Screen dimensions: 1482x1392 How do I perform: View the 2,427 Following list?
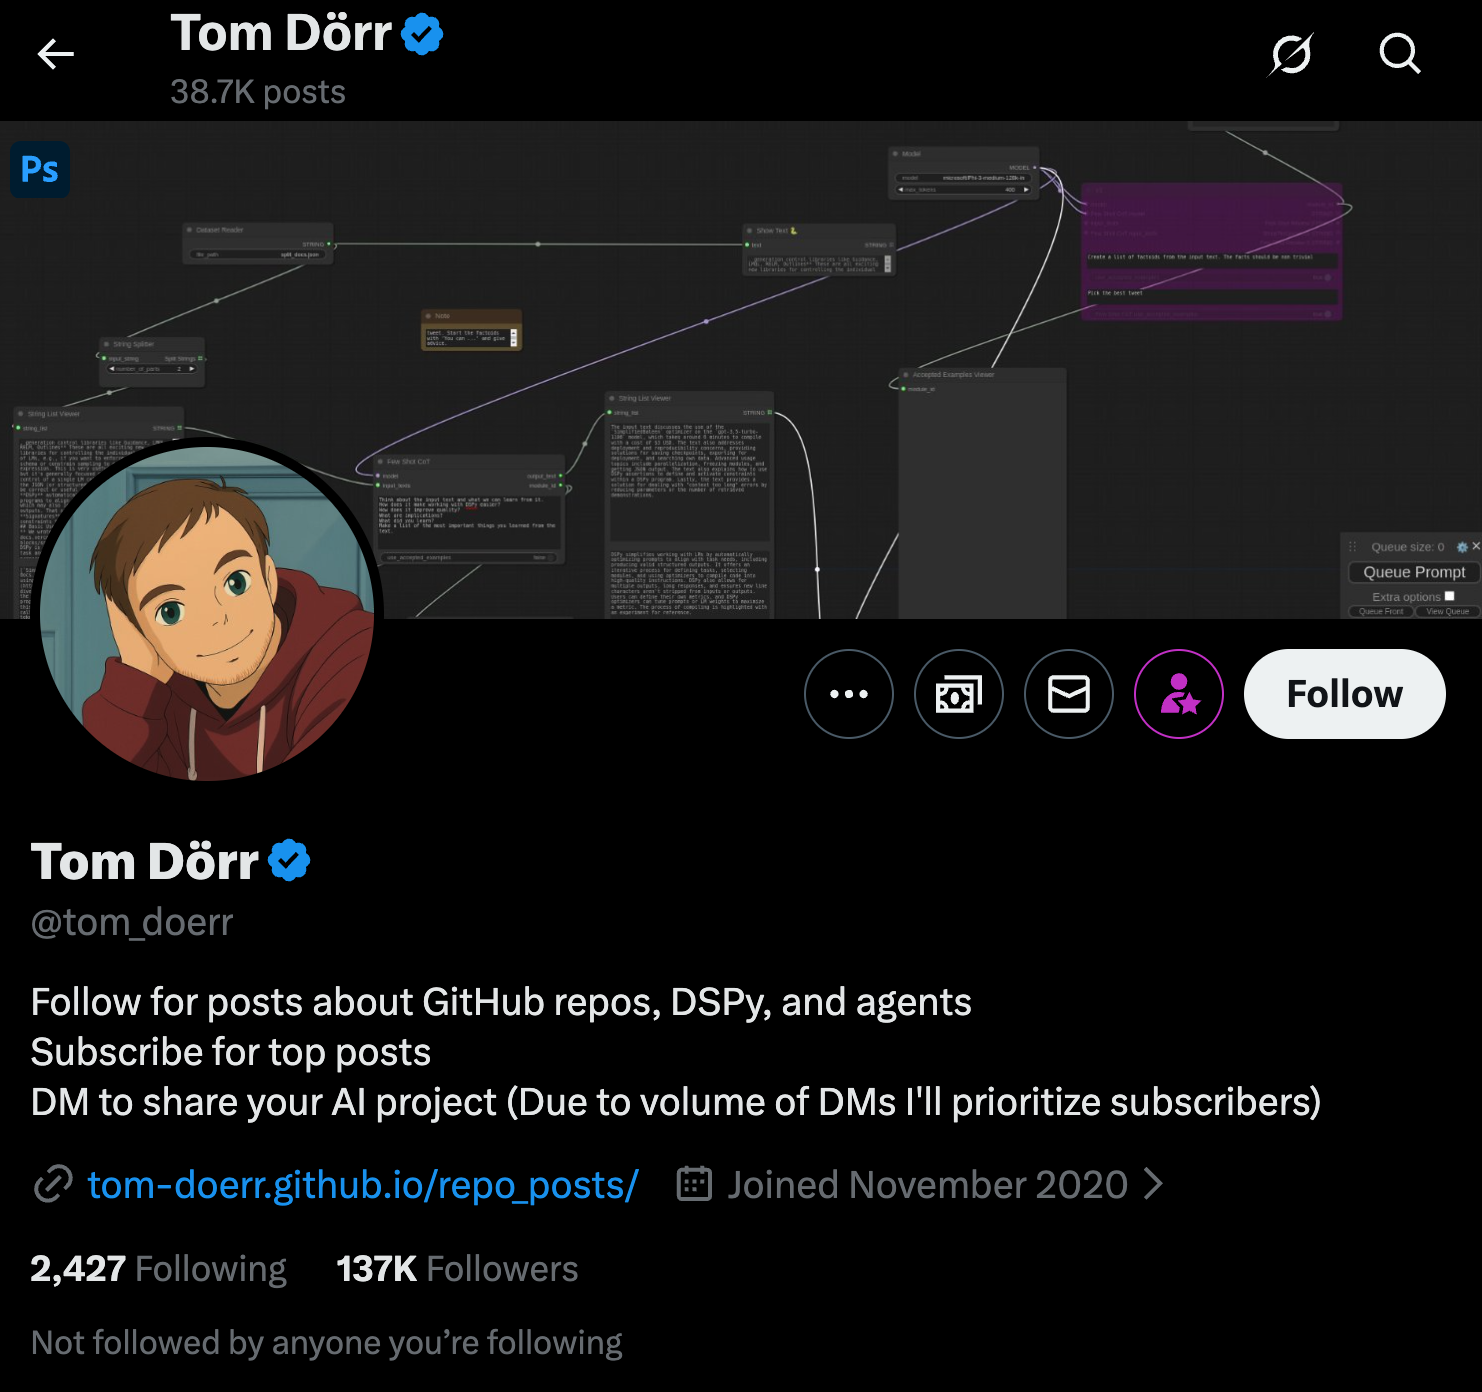coord(158,1269)
